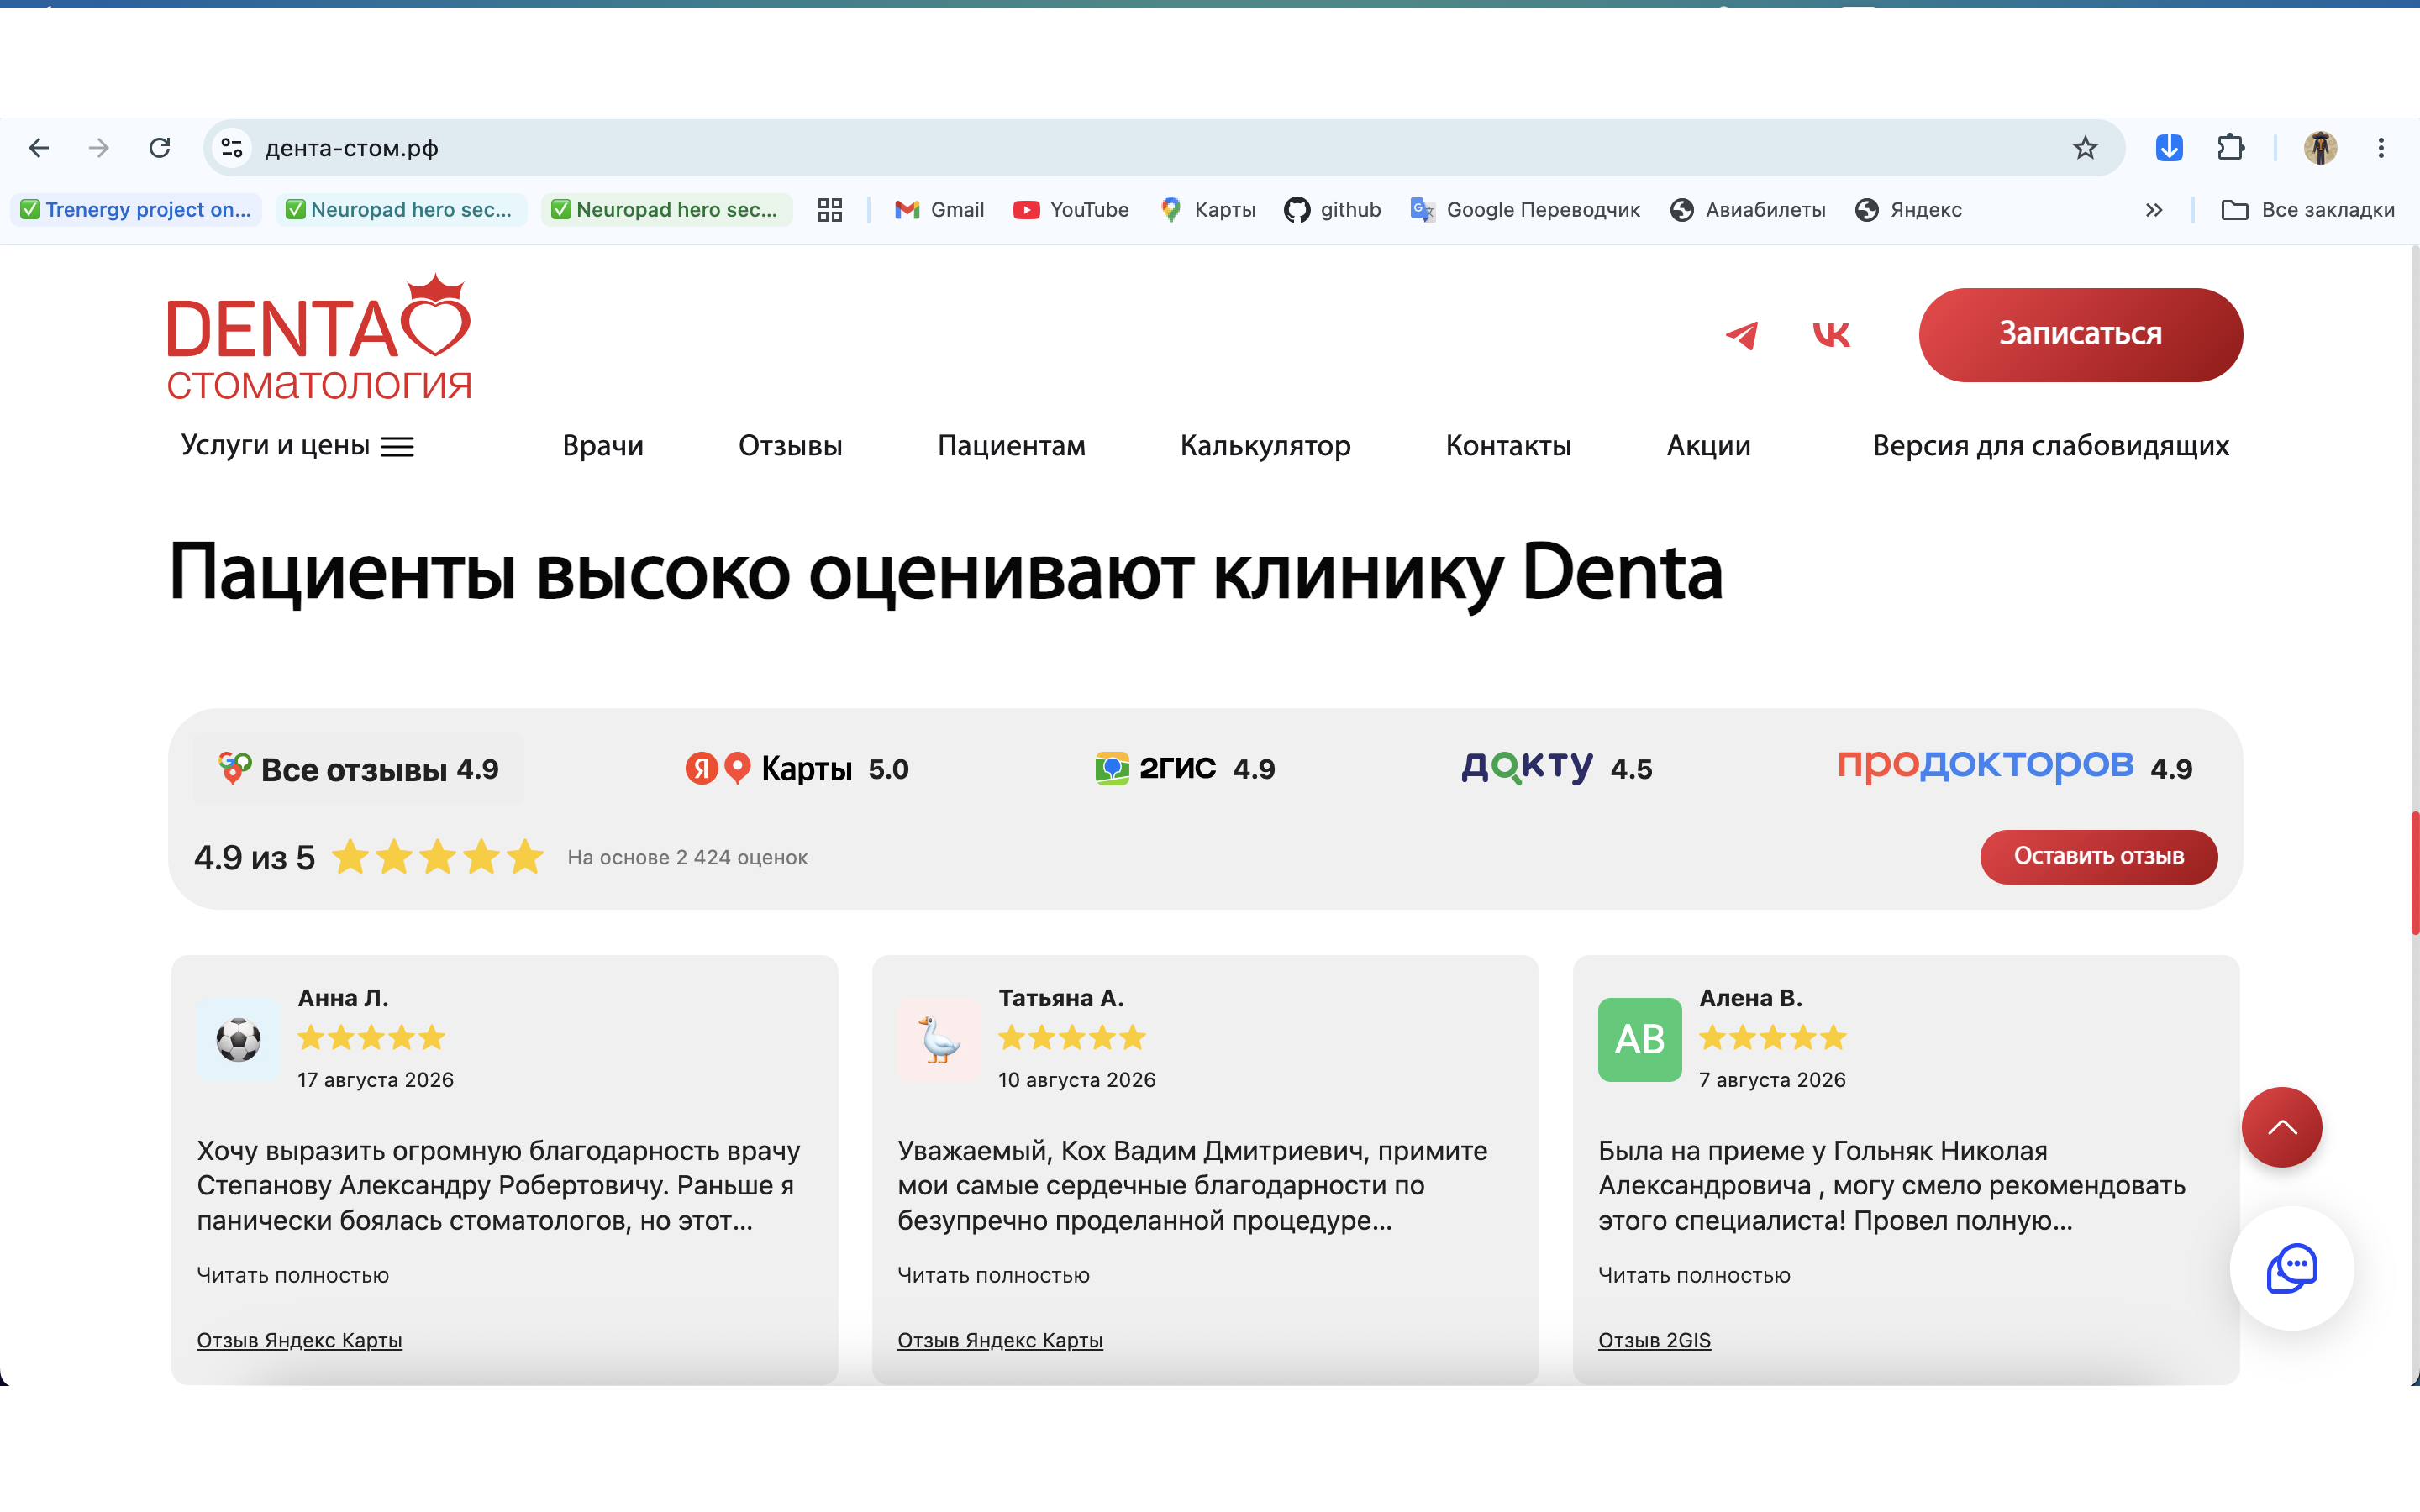Open the Extensions puzzle icon
This screenshot has width=2420, height=1512.
(x=2231, y=148)
